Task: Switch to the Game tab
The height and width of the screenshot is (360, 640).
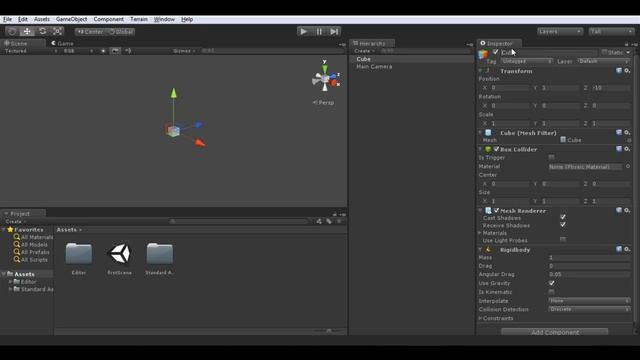Action: pyautogui.click(x=62, y=43)
